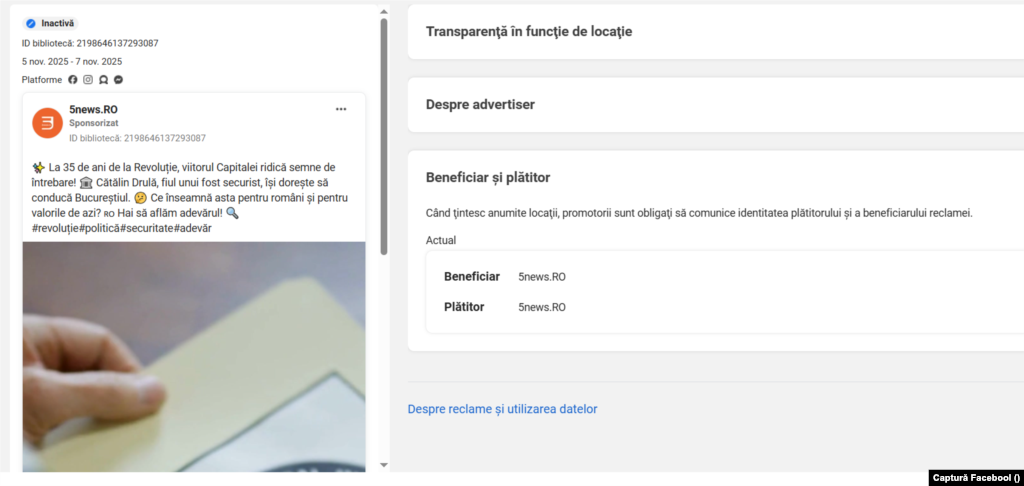Click the Instagram platform icon

coord(88,80)
